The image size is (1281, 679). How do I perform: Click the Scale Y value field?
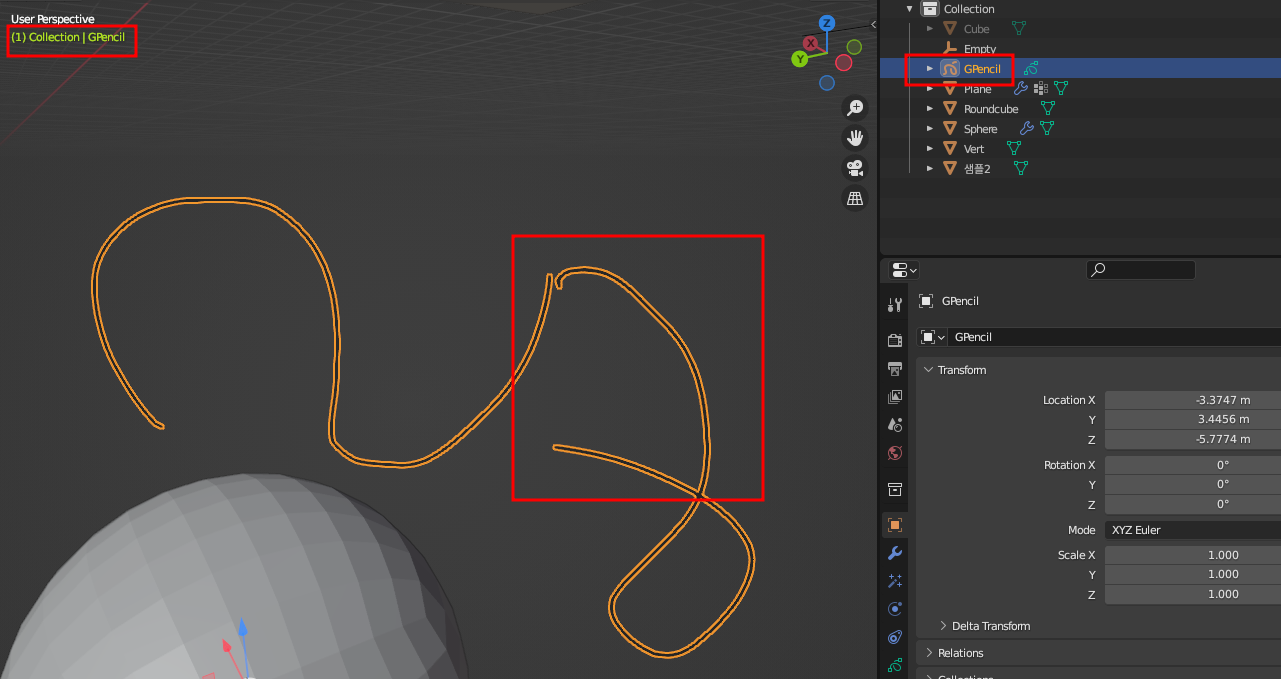1192,575
